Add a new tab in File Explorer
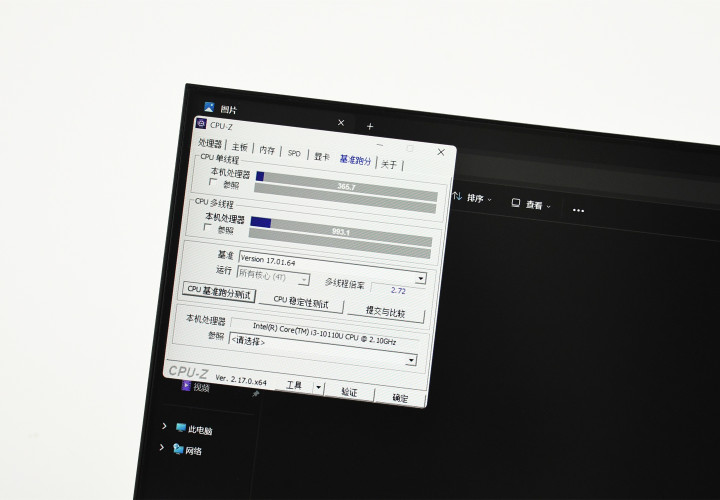This screenshot has width=720, height=500. (370, 126)
